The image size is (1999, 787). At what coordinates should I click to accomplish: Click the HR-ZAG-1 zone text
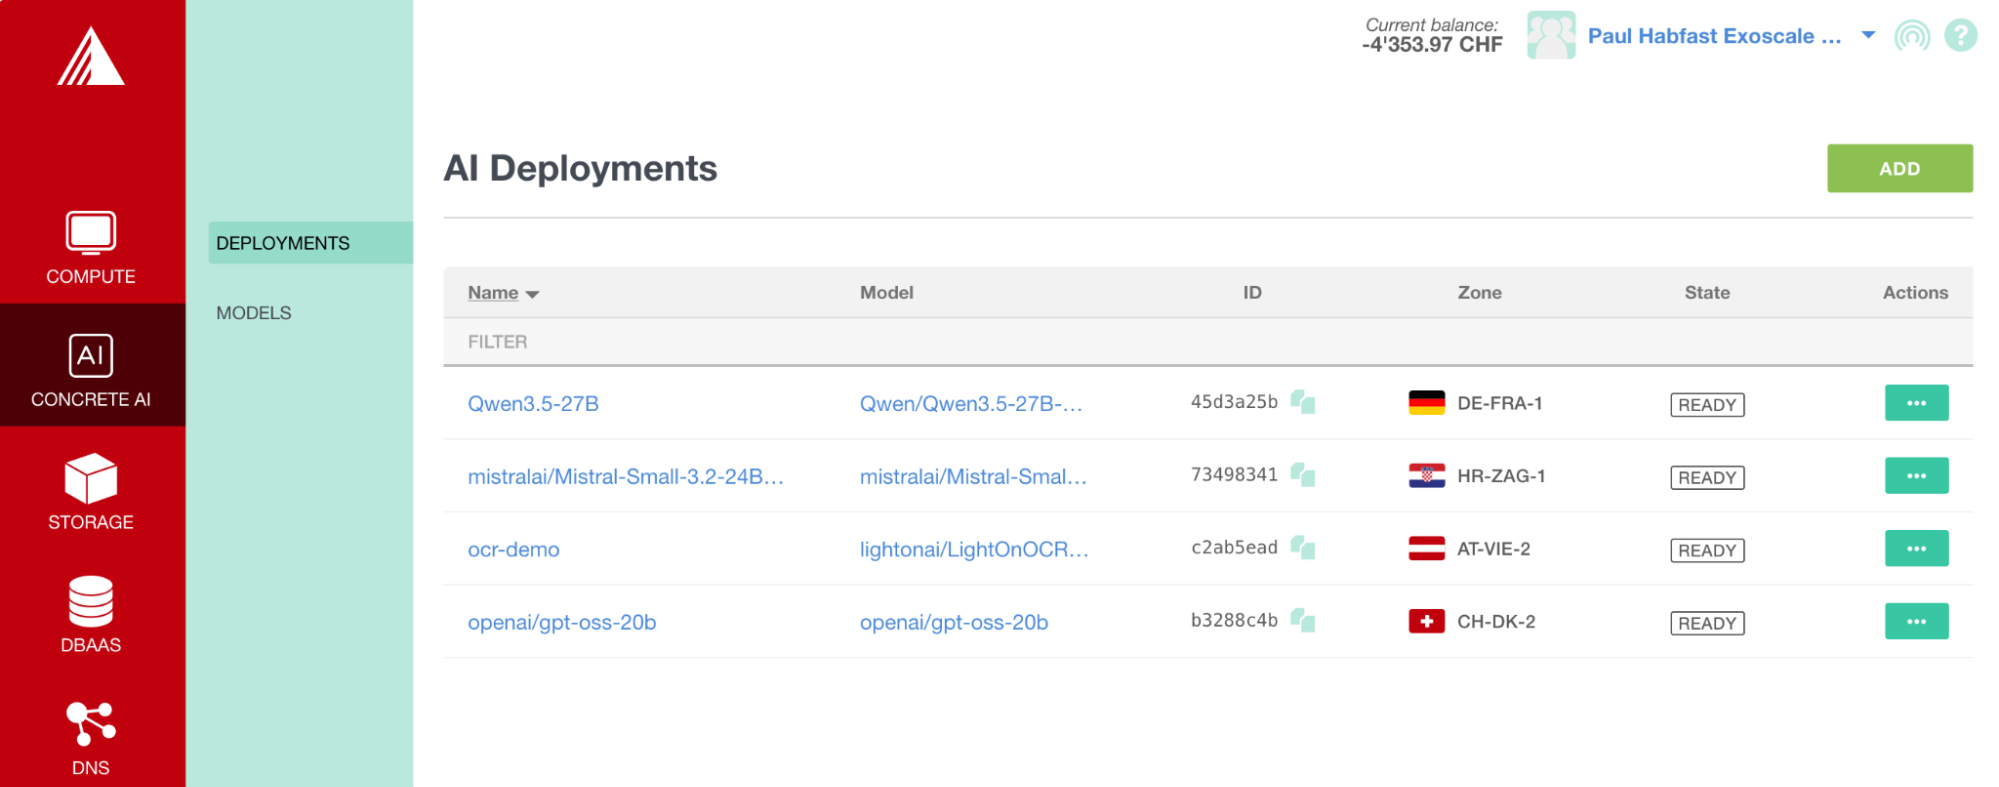click(x=1501, y=476)
